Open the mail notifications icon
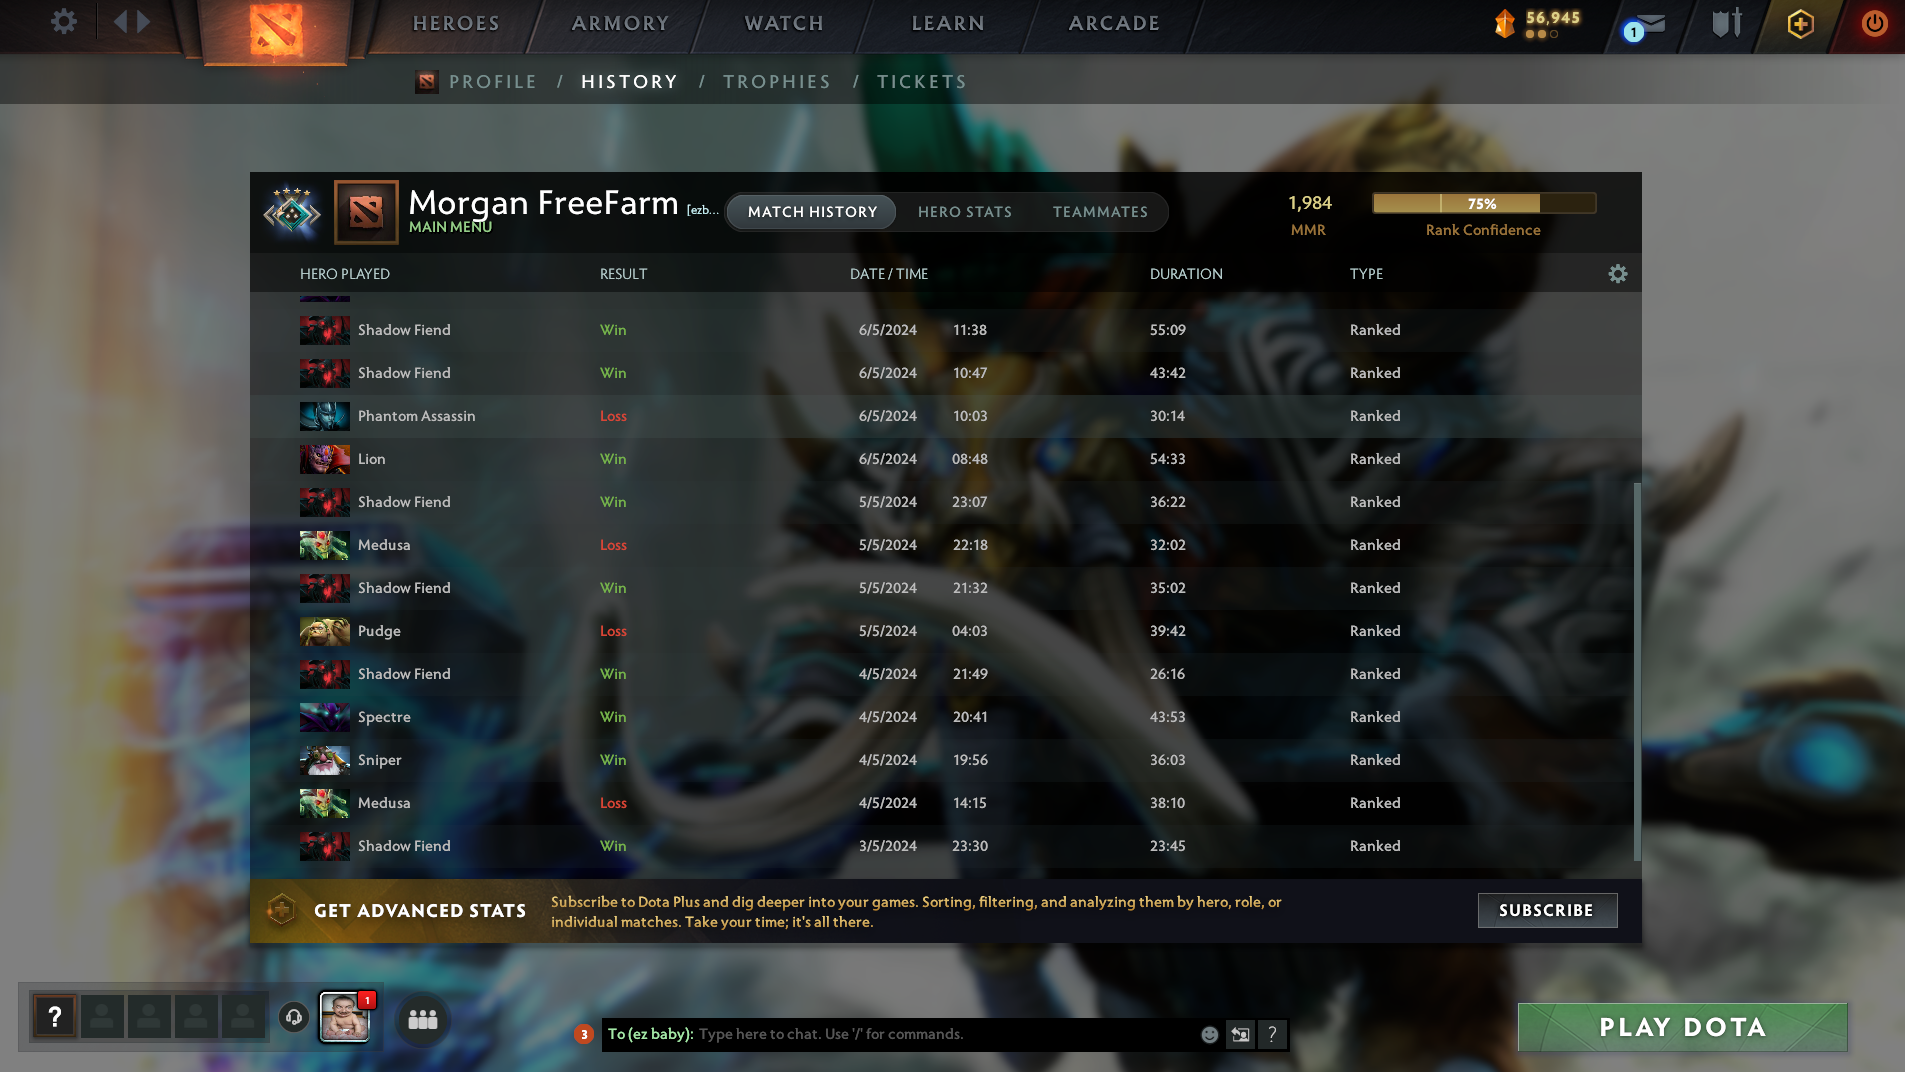 [1646, 25]
